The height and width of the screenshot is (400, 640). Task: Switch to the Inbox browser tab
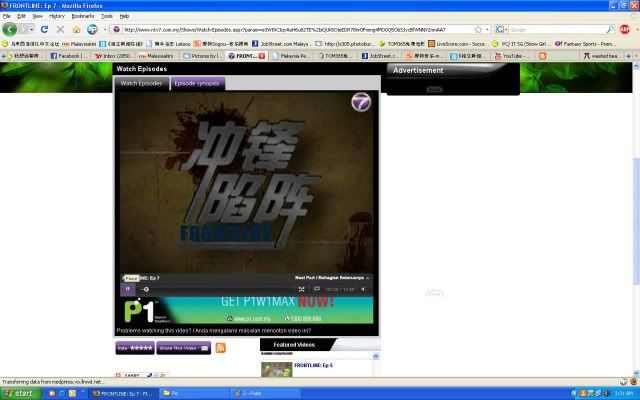113,56
